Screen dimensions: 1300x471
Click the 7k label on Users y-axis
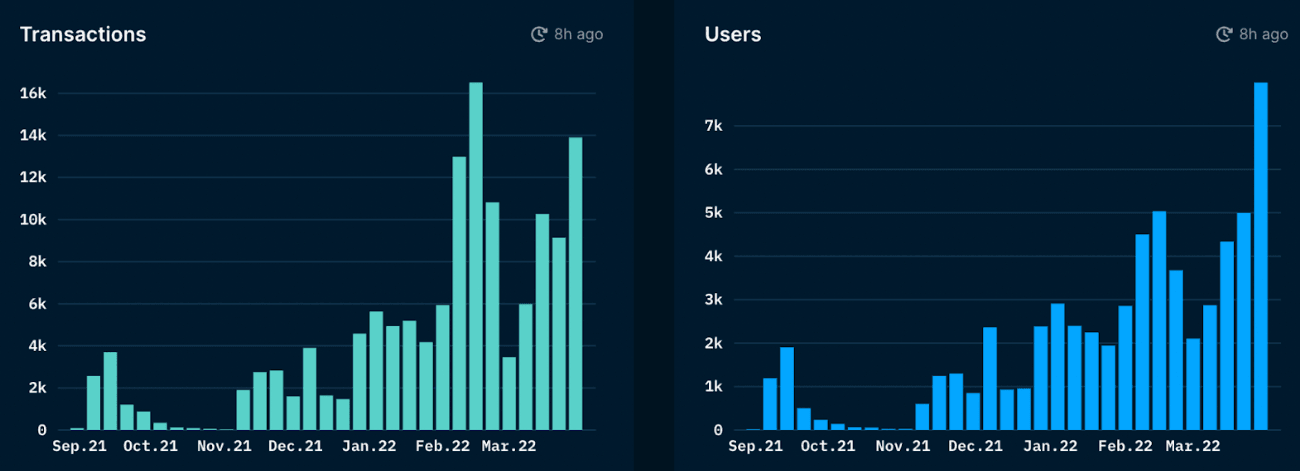point(713,126)
